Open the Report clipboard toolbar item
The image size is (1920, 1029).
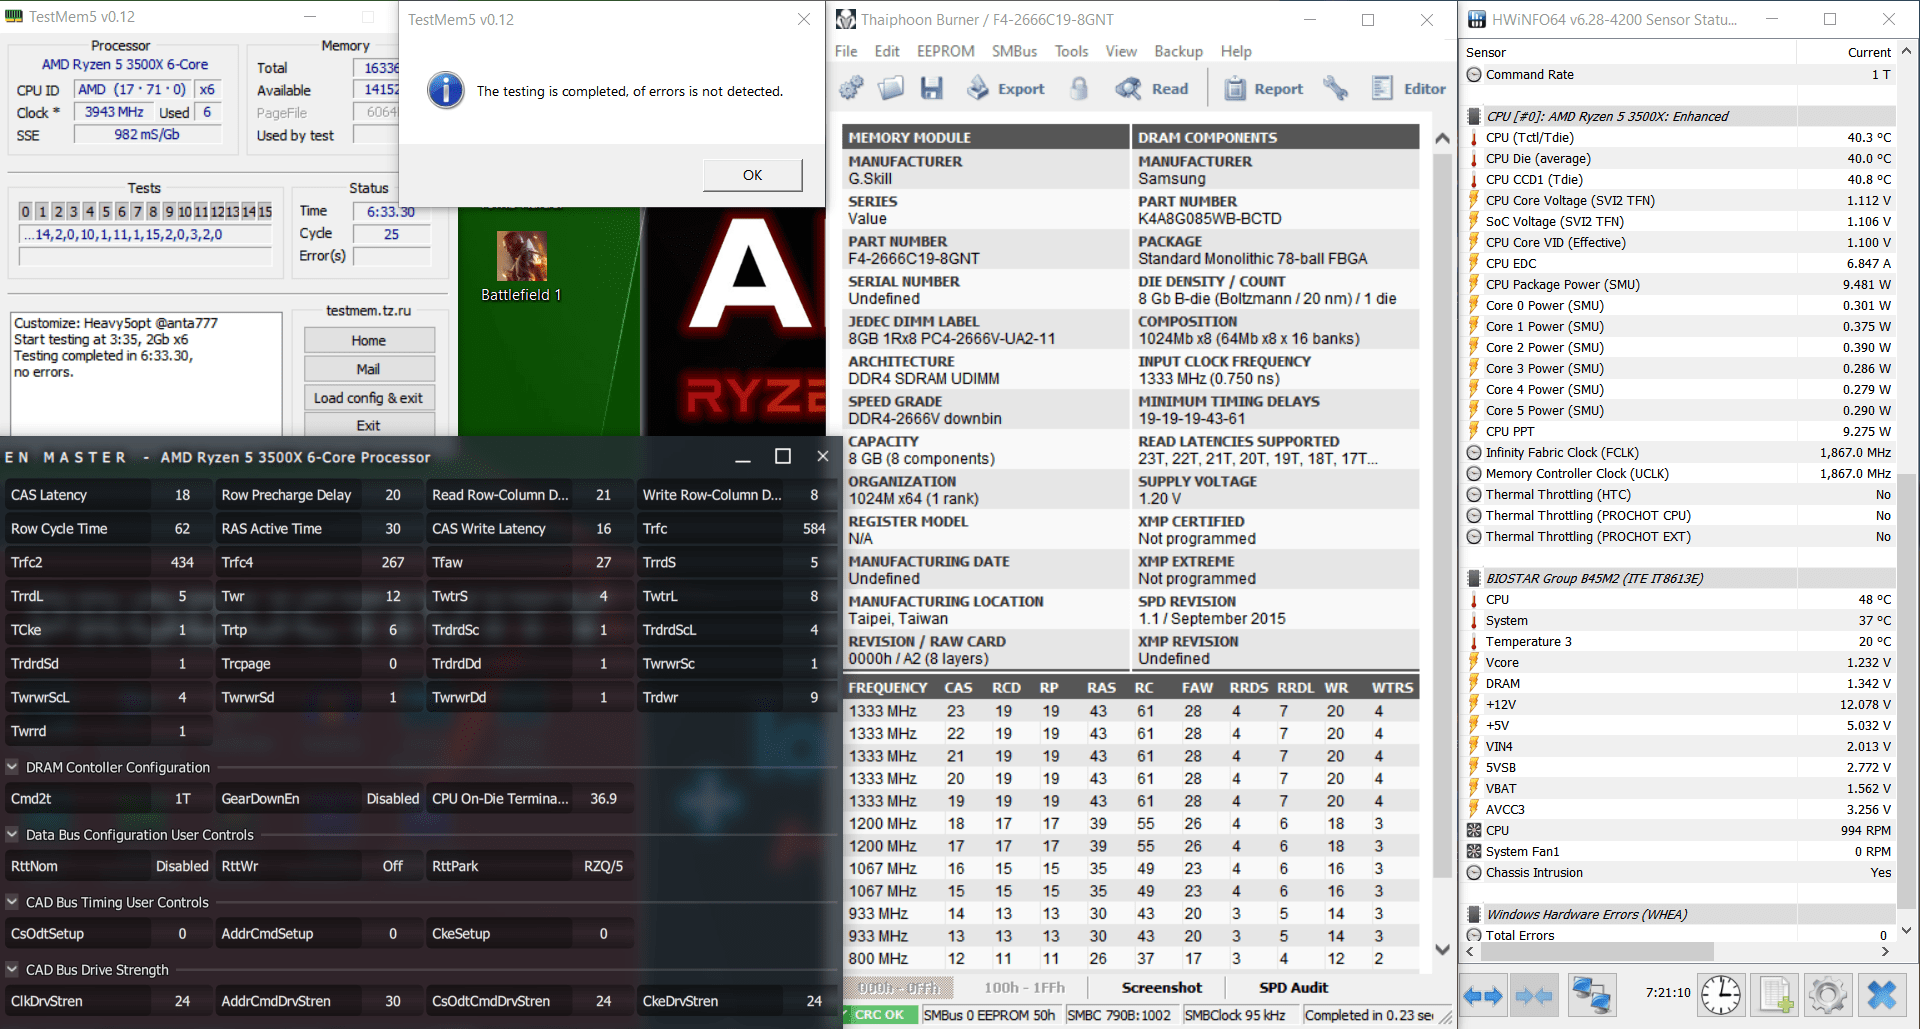coord(1264,89)
